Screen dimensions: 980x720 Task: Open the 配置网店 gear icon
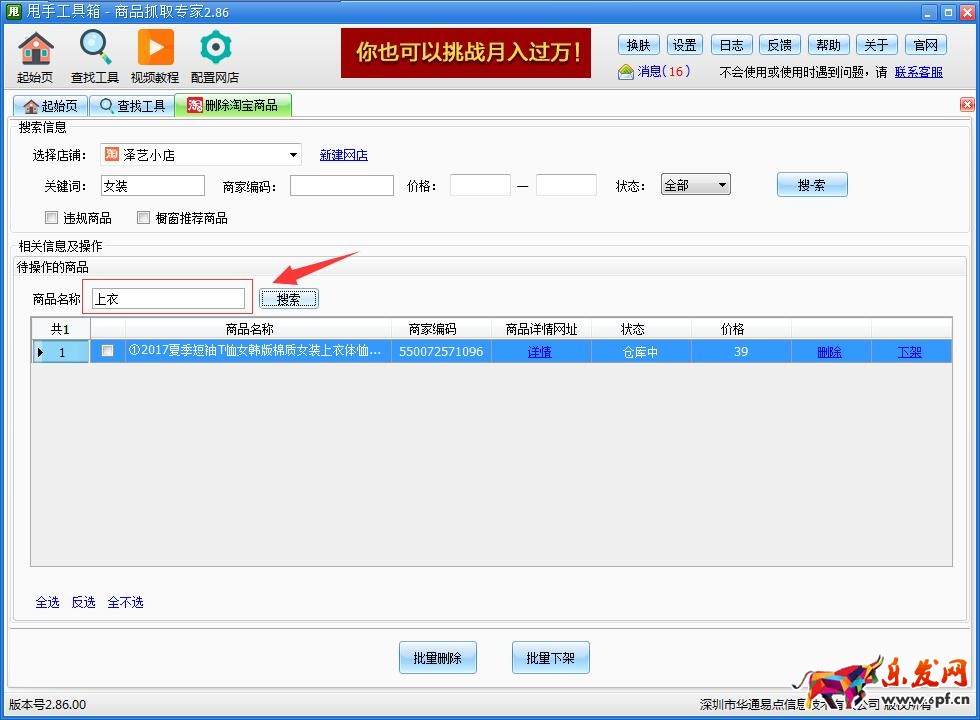[x=215, y=48]
